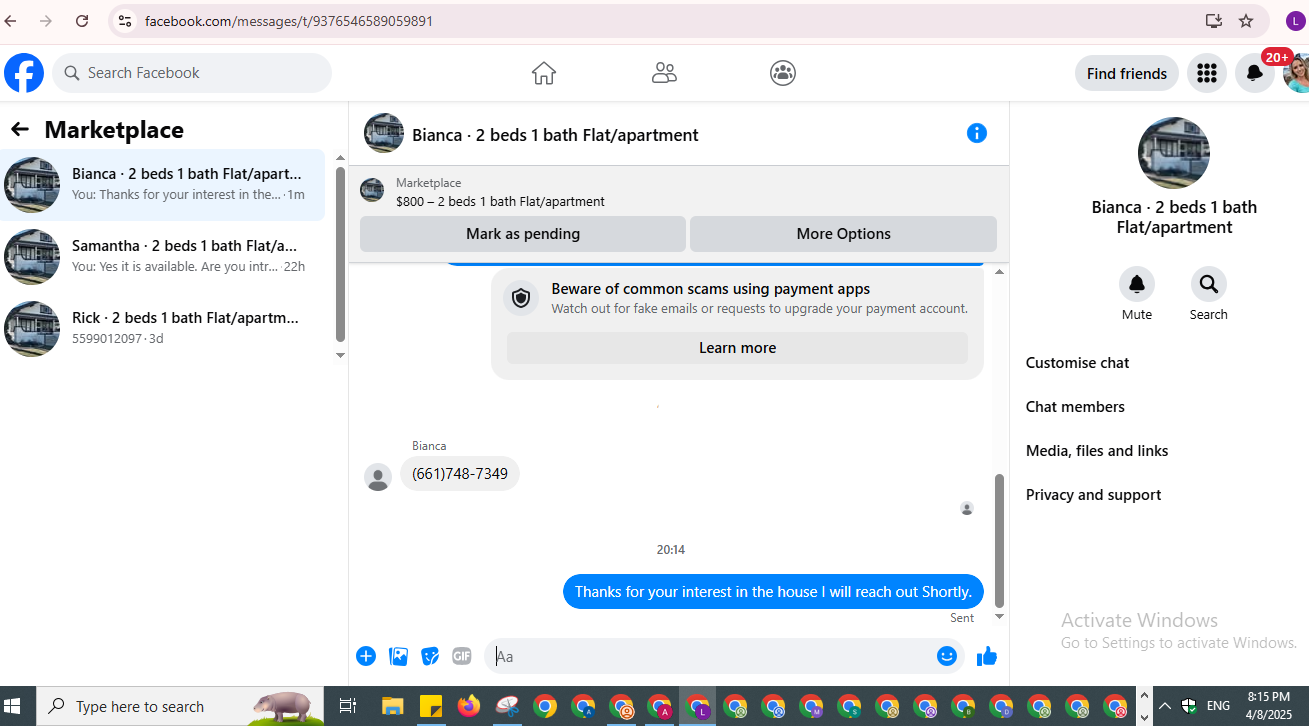
Task: Choose a sticker from the composer
Action: [430, 656]
